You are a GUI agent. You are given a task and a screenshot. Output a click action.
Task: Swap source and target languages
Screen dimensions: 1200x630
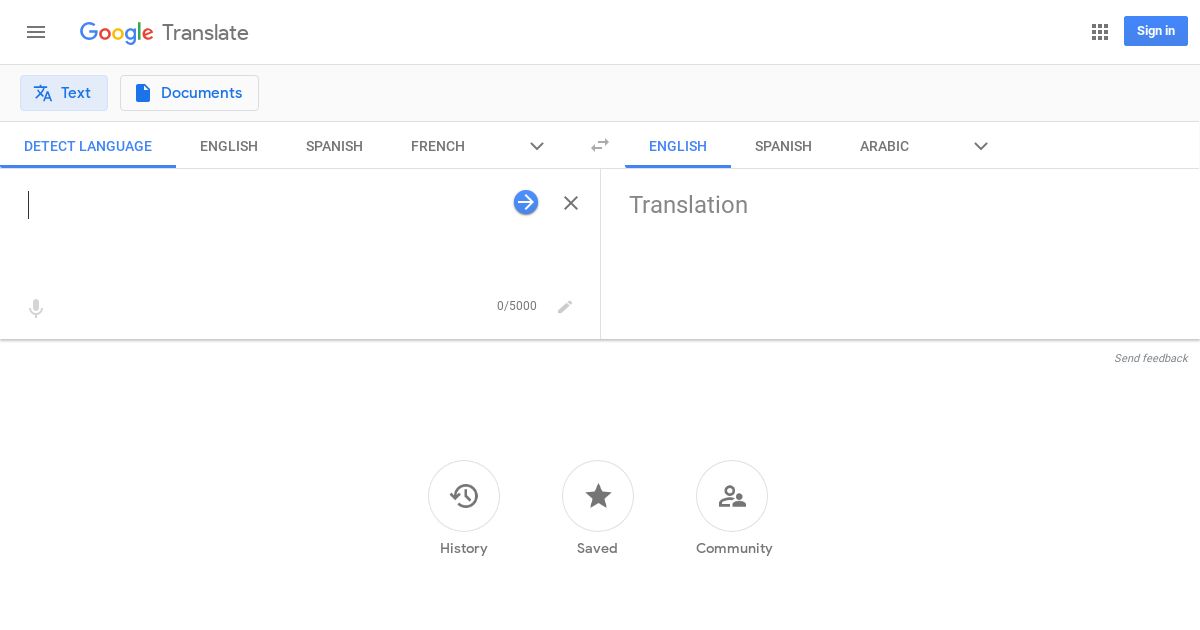pos(600,145)
